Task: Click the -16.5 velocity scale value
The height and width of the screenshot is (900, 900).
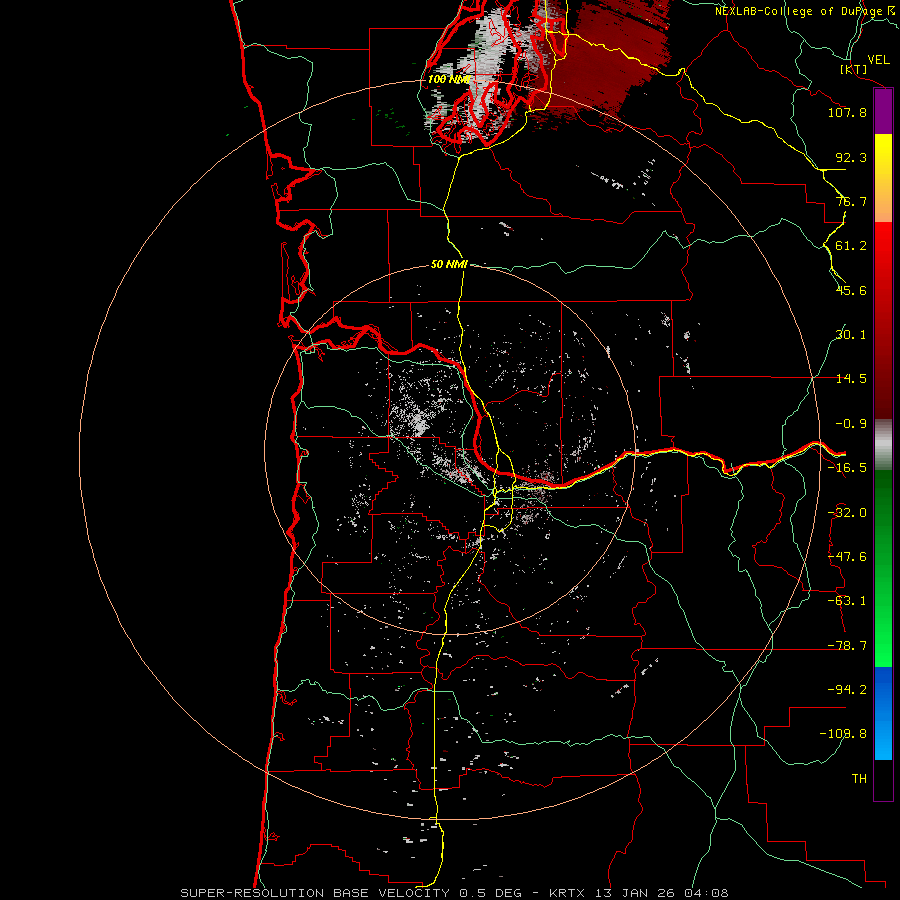Action: point(847,468)
